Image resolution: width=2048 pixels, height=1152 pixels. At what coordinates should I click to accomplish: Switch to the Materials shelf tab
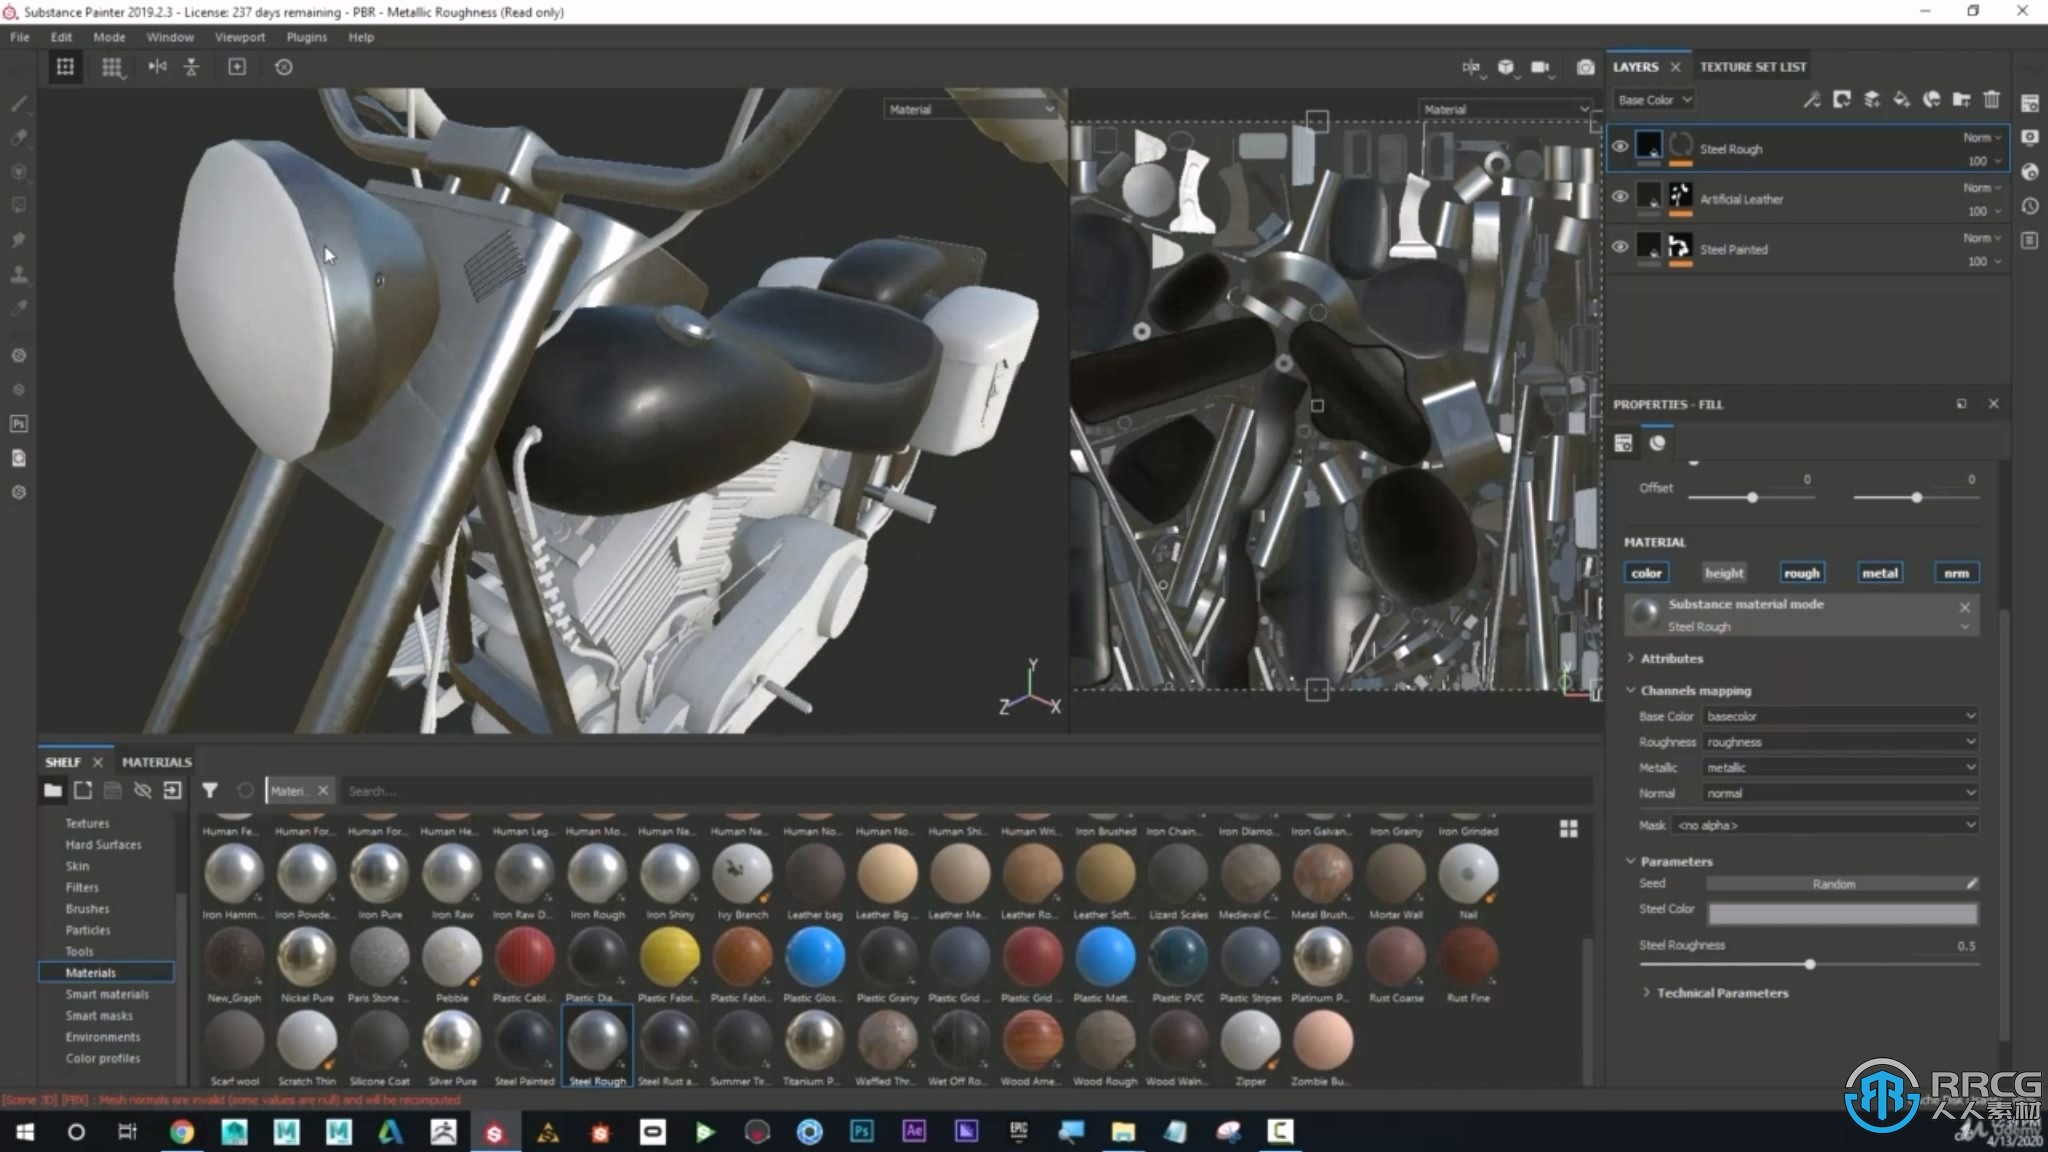(x=157, y=762)
